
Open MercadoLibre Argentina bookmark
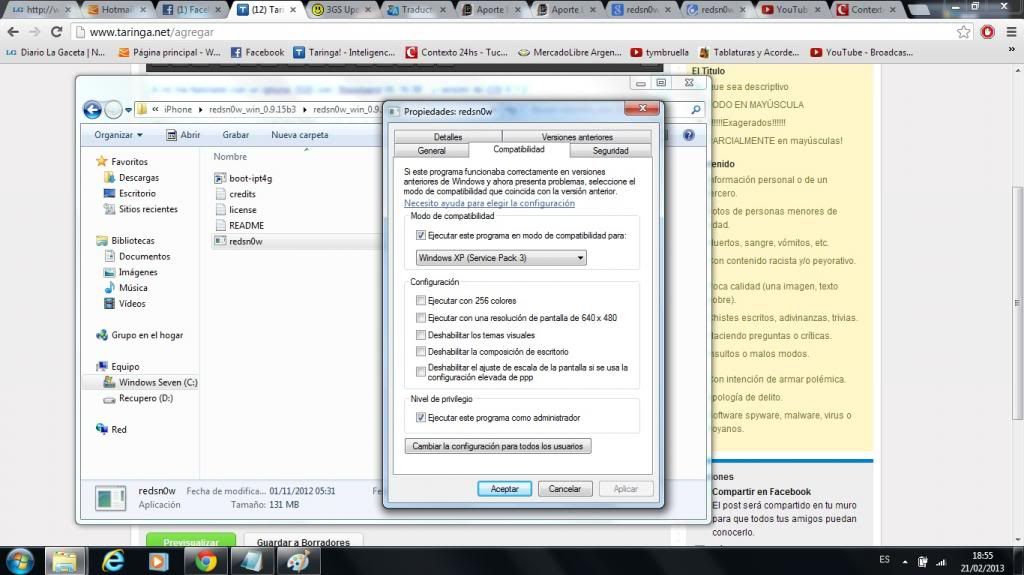(570, 52)
